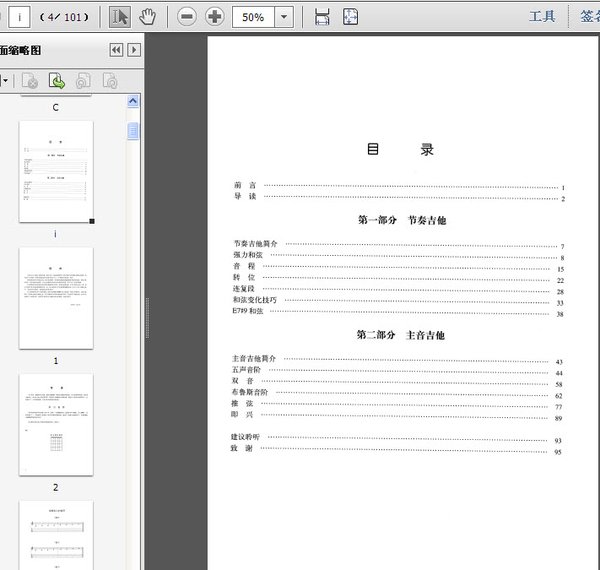The height and width of the screenshot is (570, 600).
Task: Open the 签名 (Sign) pane
Action: [589, 17]
